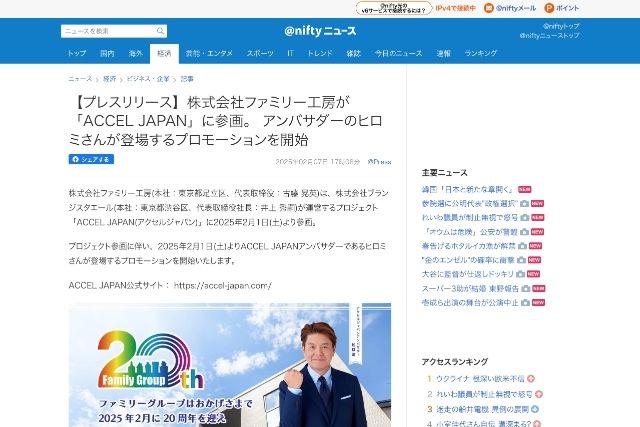The height and width of the screenshot is (427, 640).
Task: Open the 雑誌 navigation tab
Action: (x=353, y=53)
